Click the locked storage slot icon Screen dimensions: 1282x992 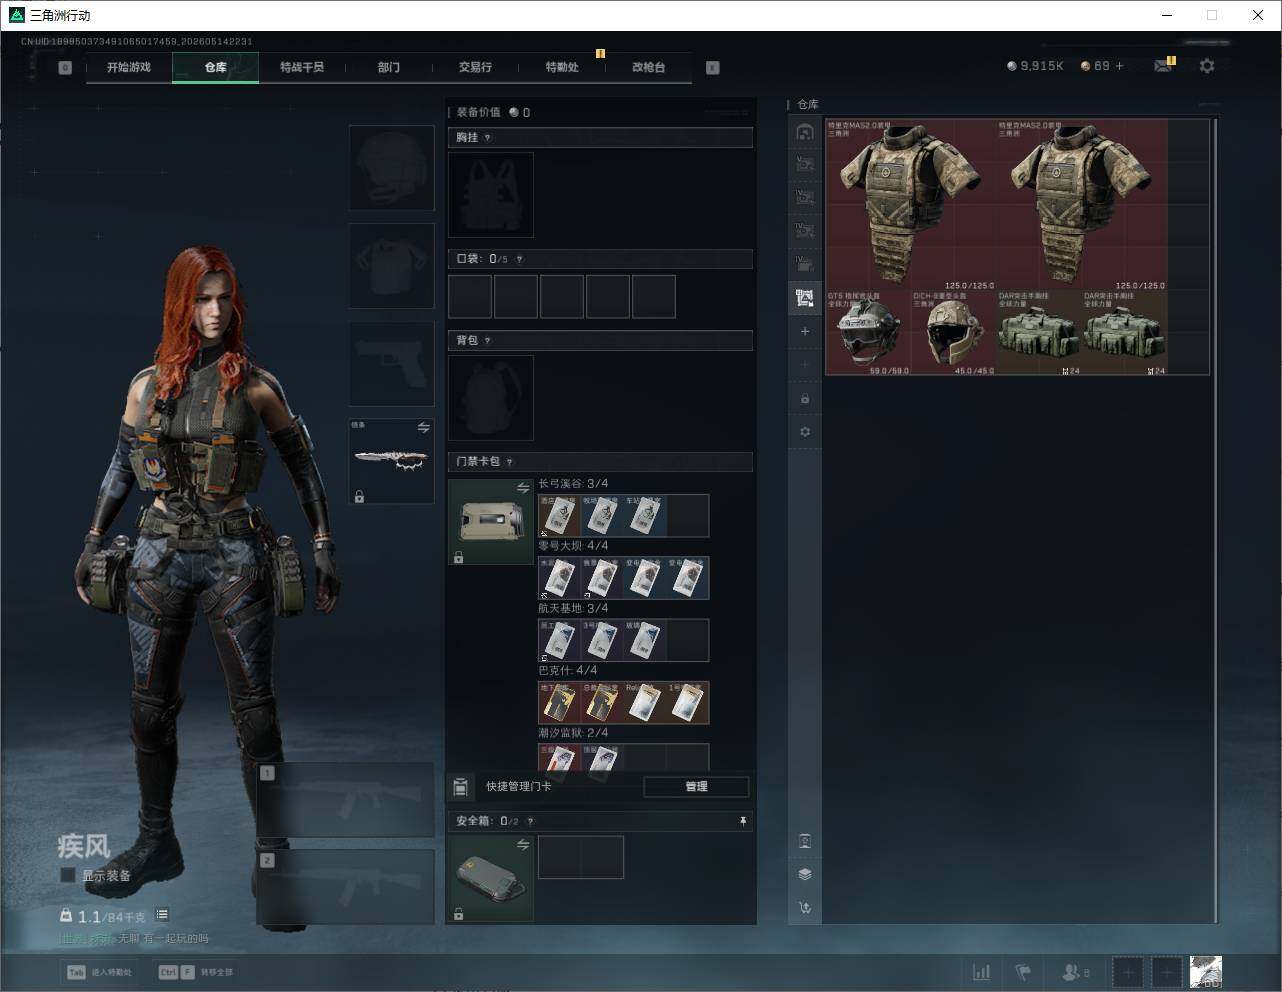pos(805,398)
